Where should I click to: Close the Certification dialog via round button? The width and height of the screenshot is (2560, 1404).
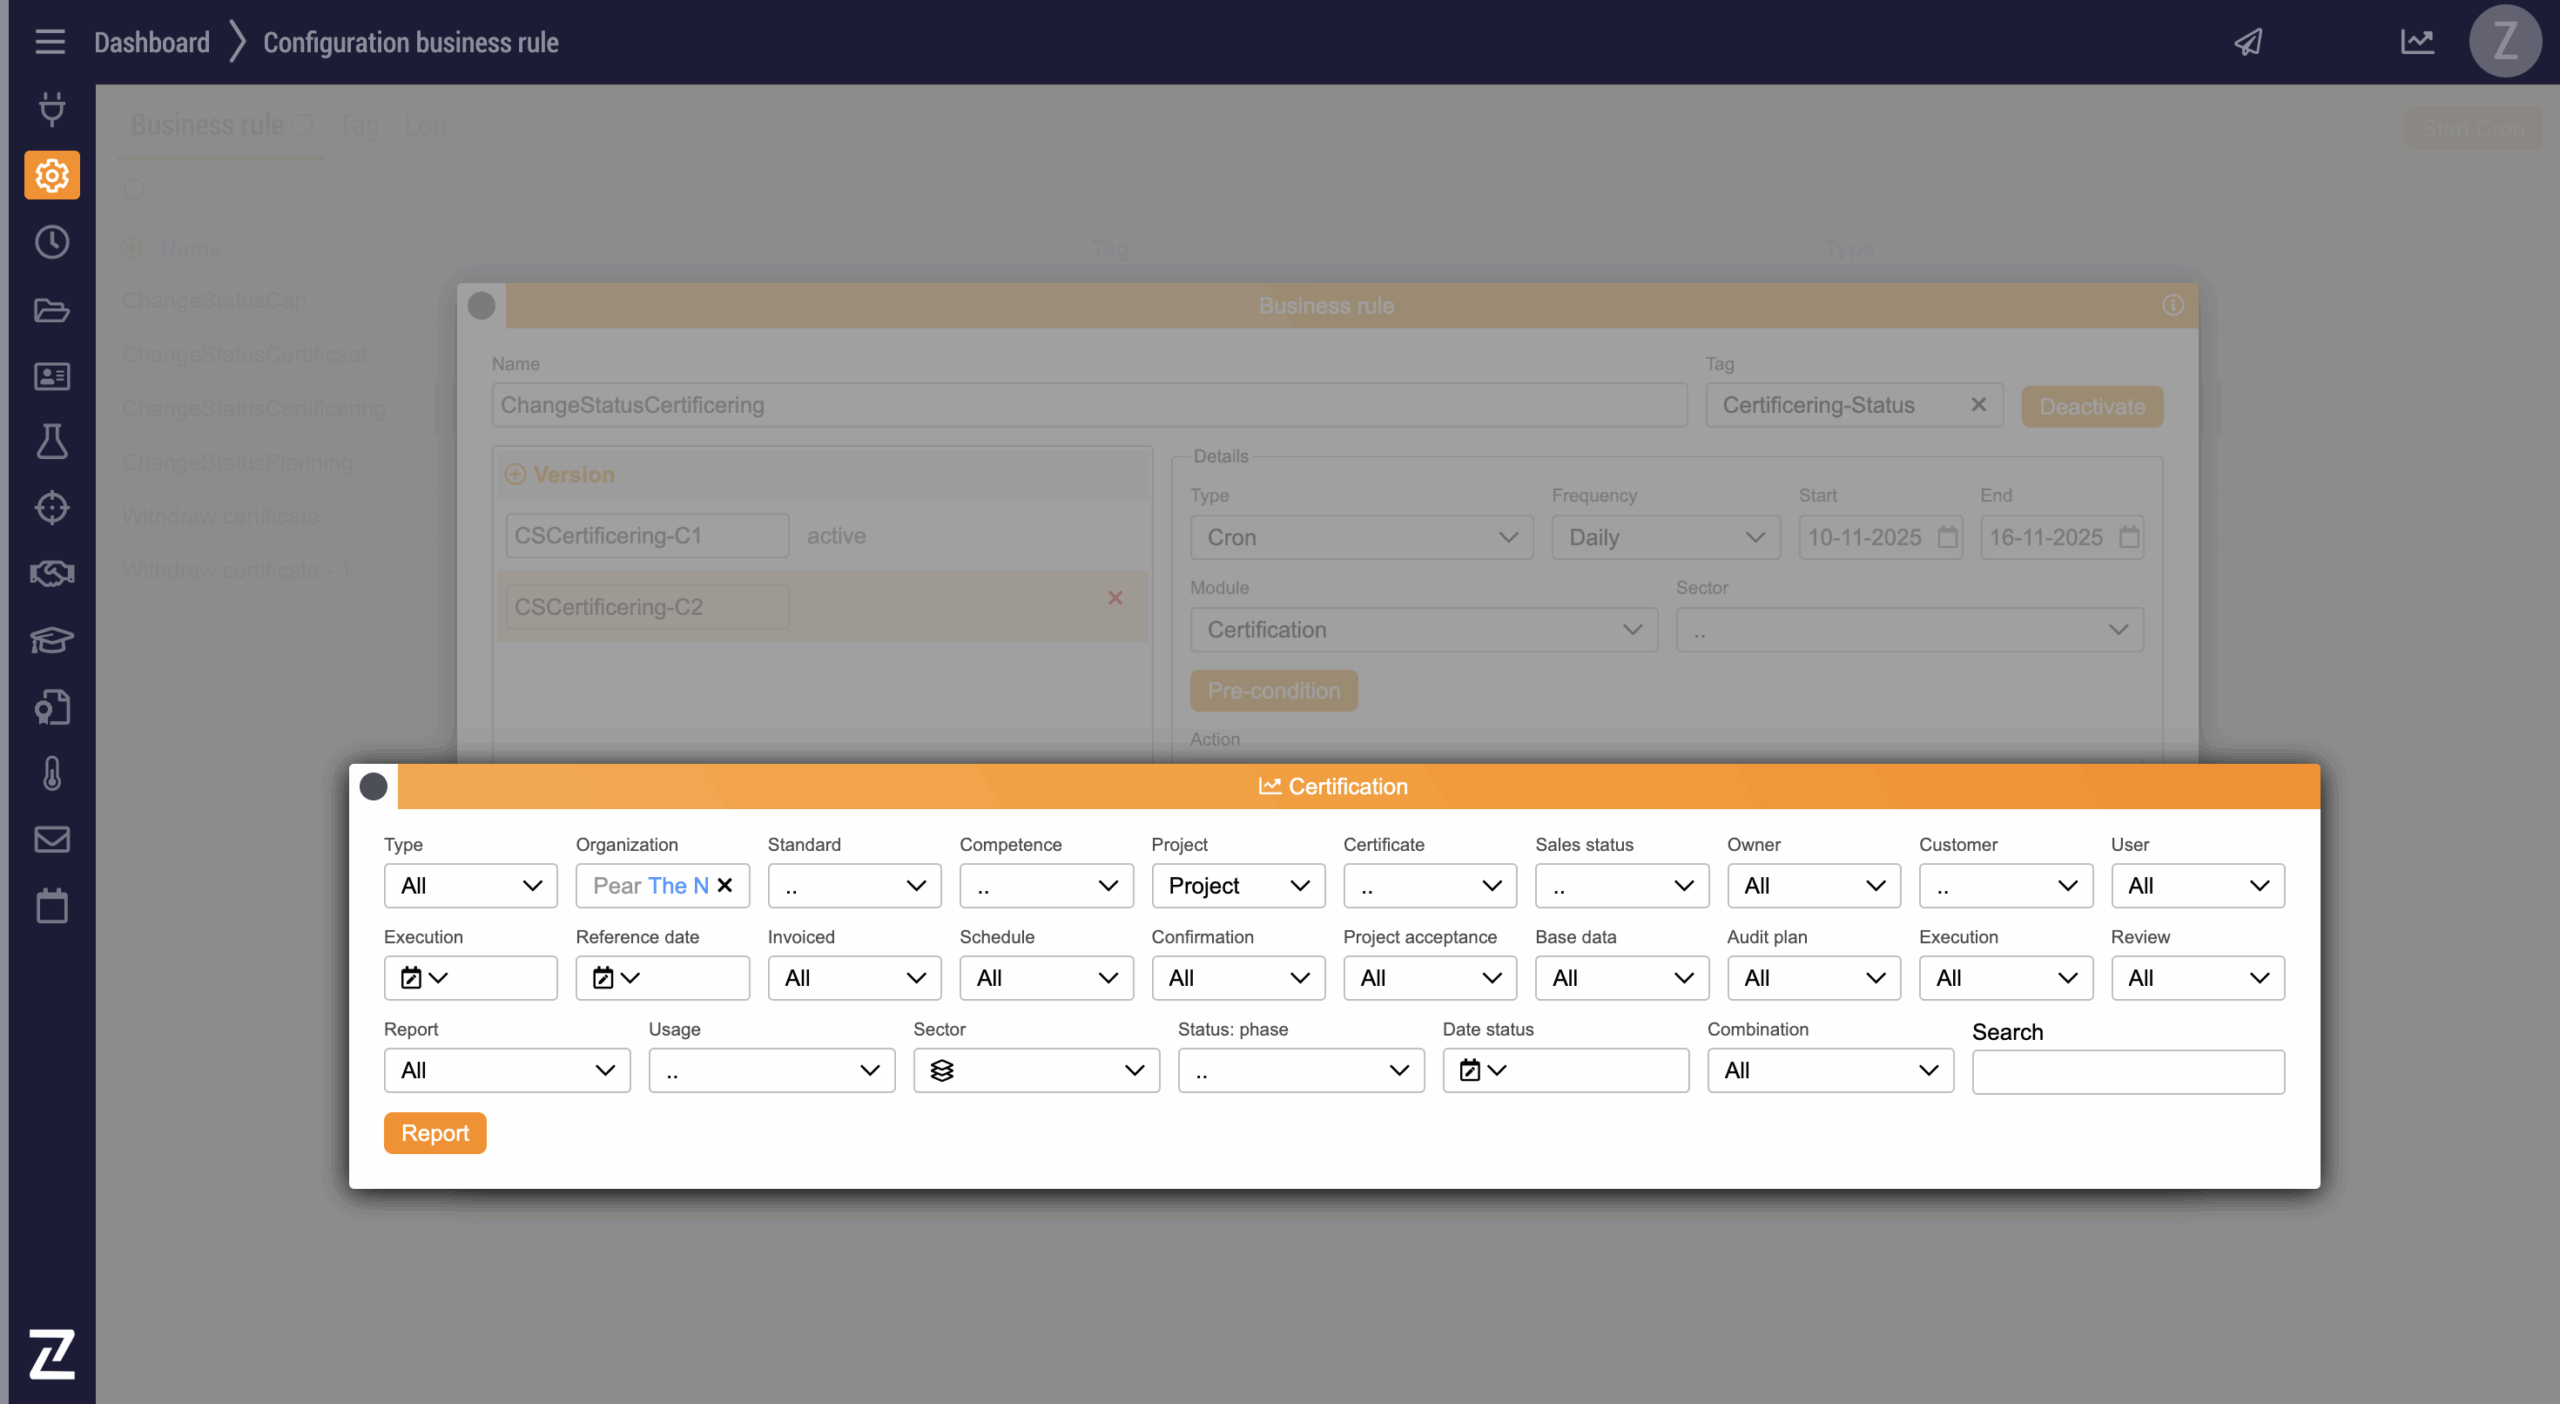373,786
